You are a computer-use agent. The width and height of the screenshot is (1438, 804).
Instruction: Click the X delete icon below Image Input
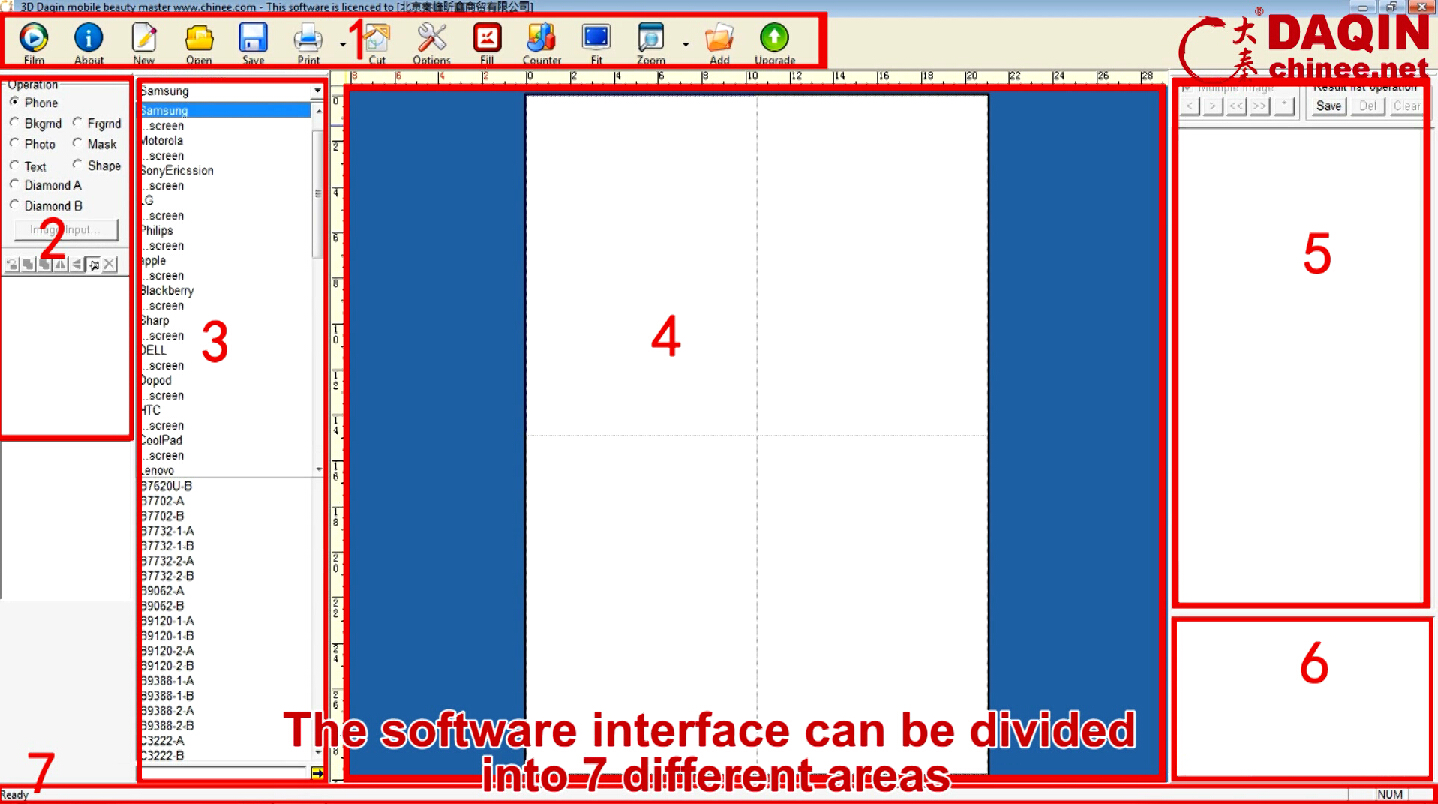tap(110, 265)
